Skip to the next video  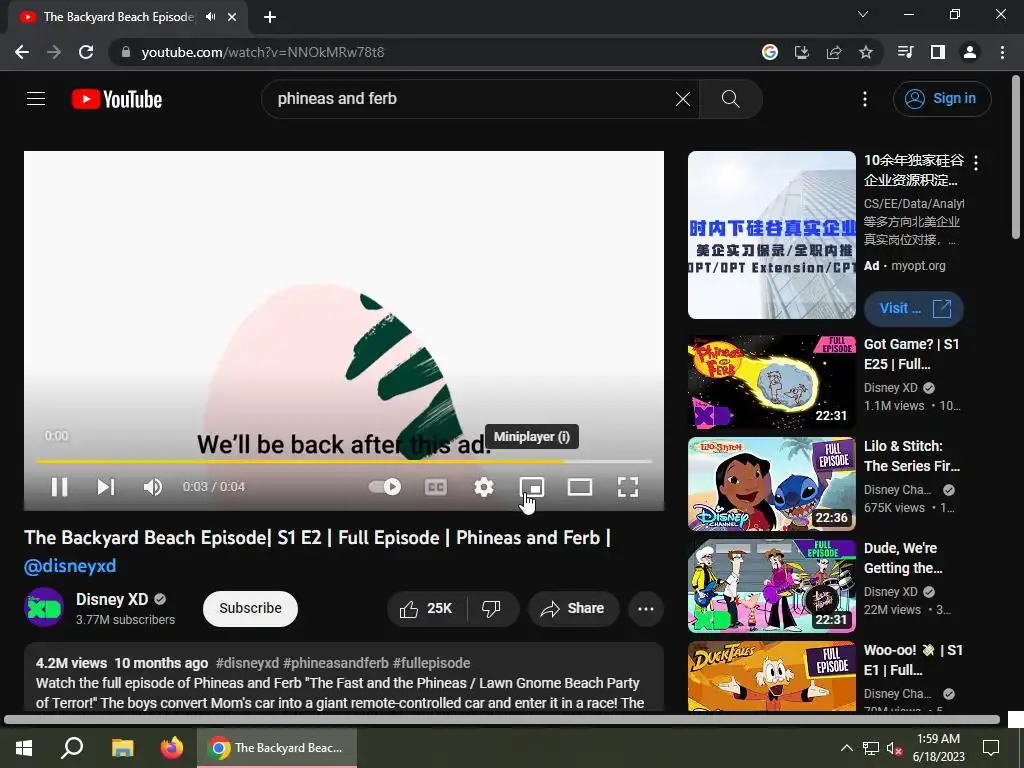pyautogui.click(x=106, y=487)
